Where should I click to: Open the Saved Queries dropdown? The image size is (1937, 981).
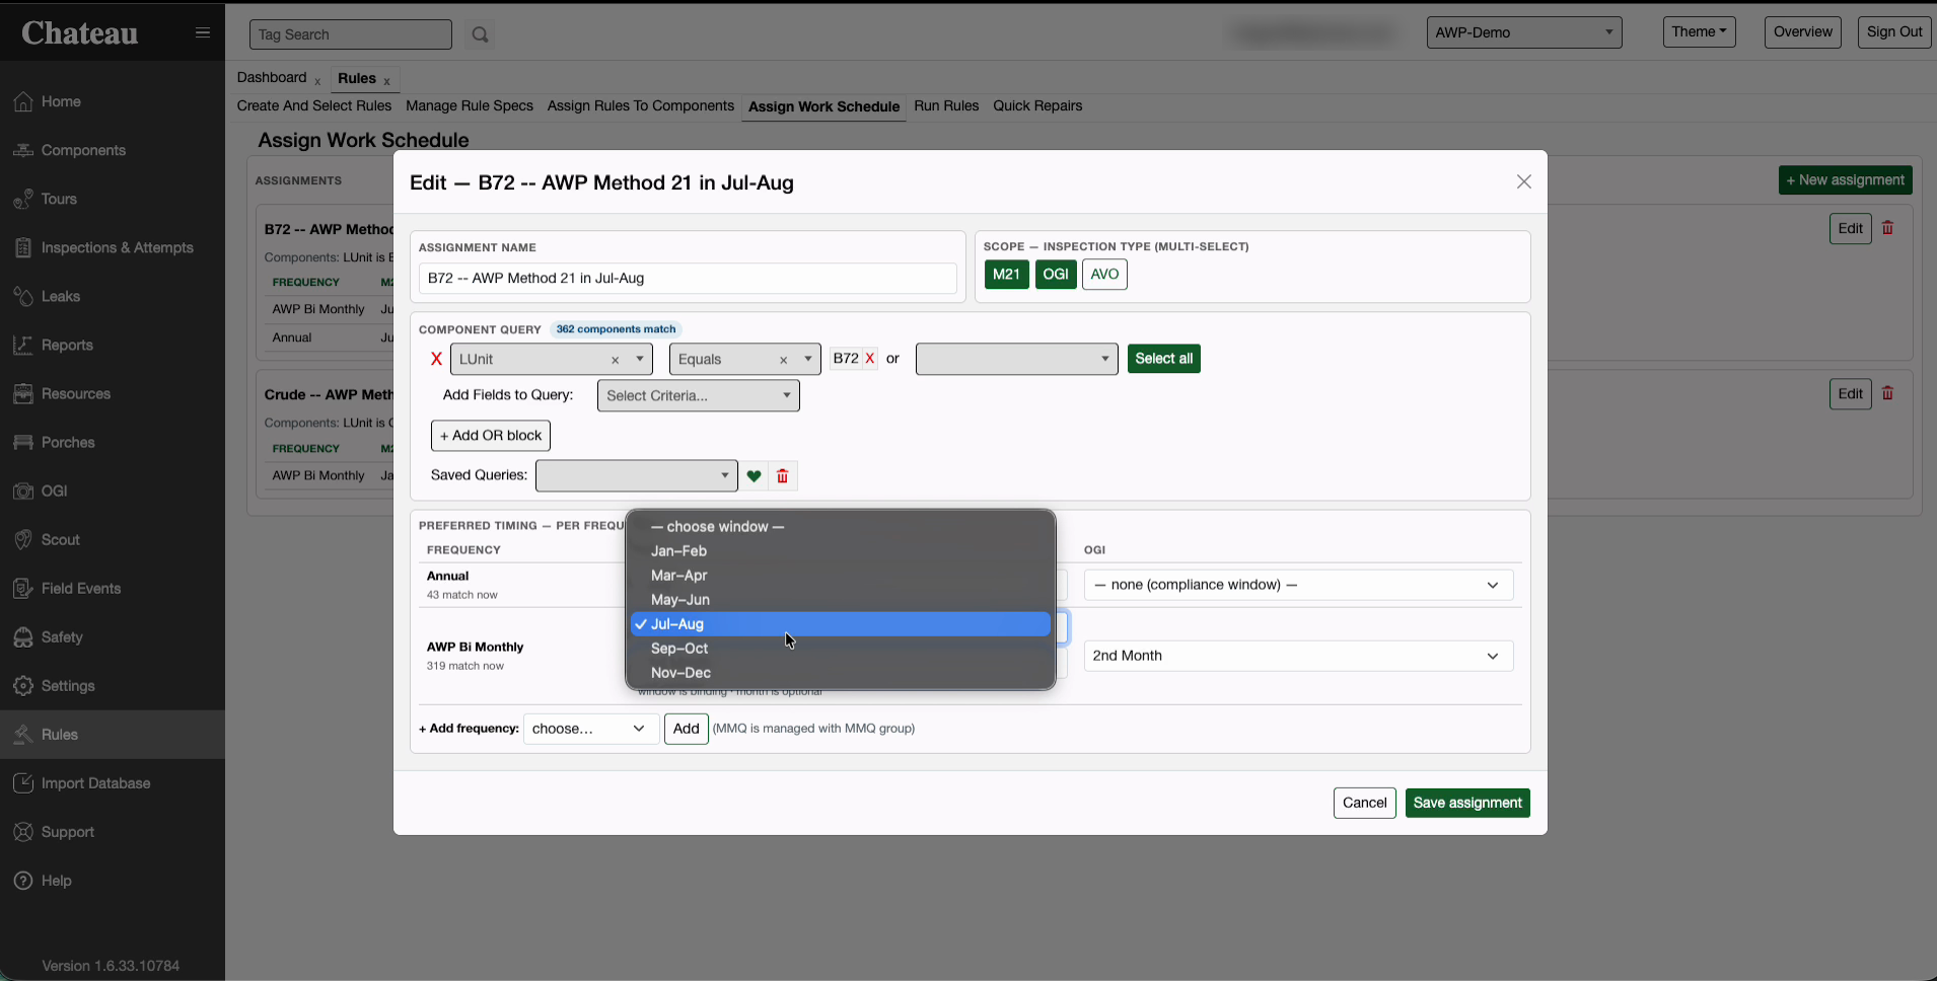point(636,476)
